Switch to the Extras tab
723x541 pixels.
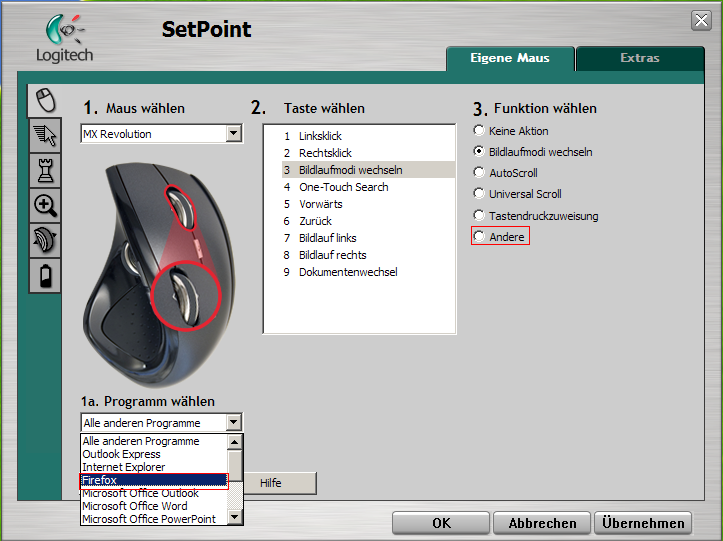click(x=640, y=58)
